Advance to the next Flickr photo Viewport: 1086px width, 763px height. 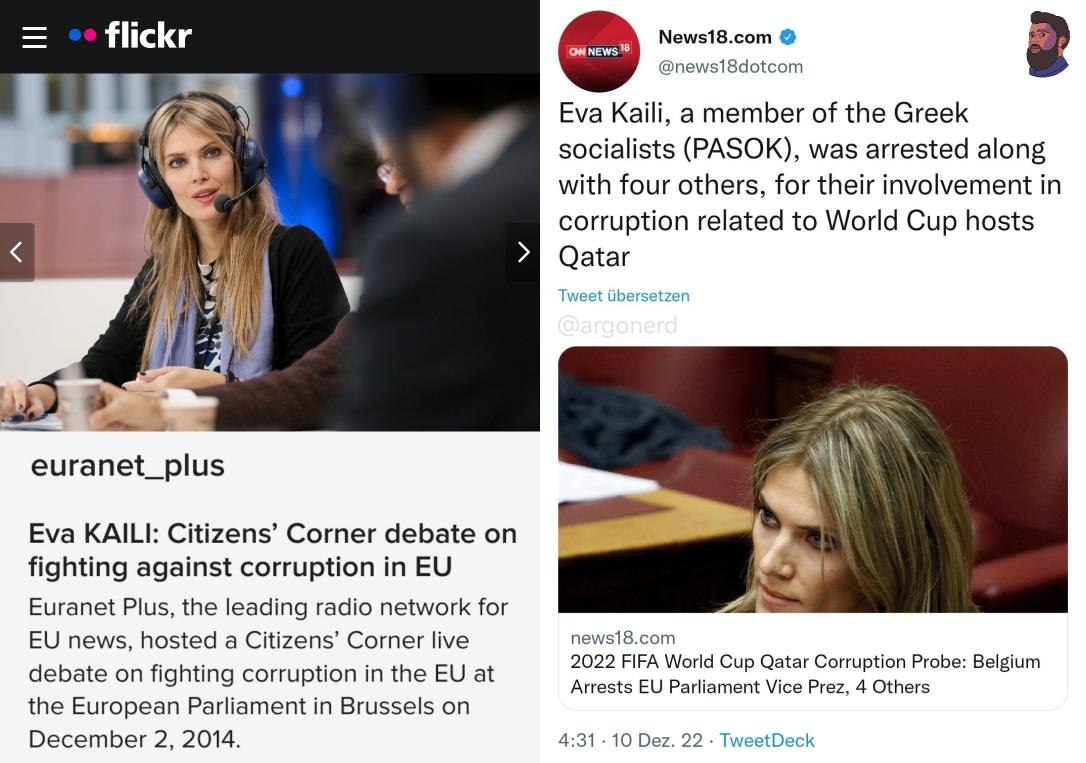pyautogui.click(x=523, y=252)
